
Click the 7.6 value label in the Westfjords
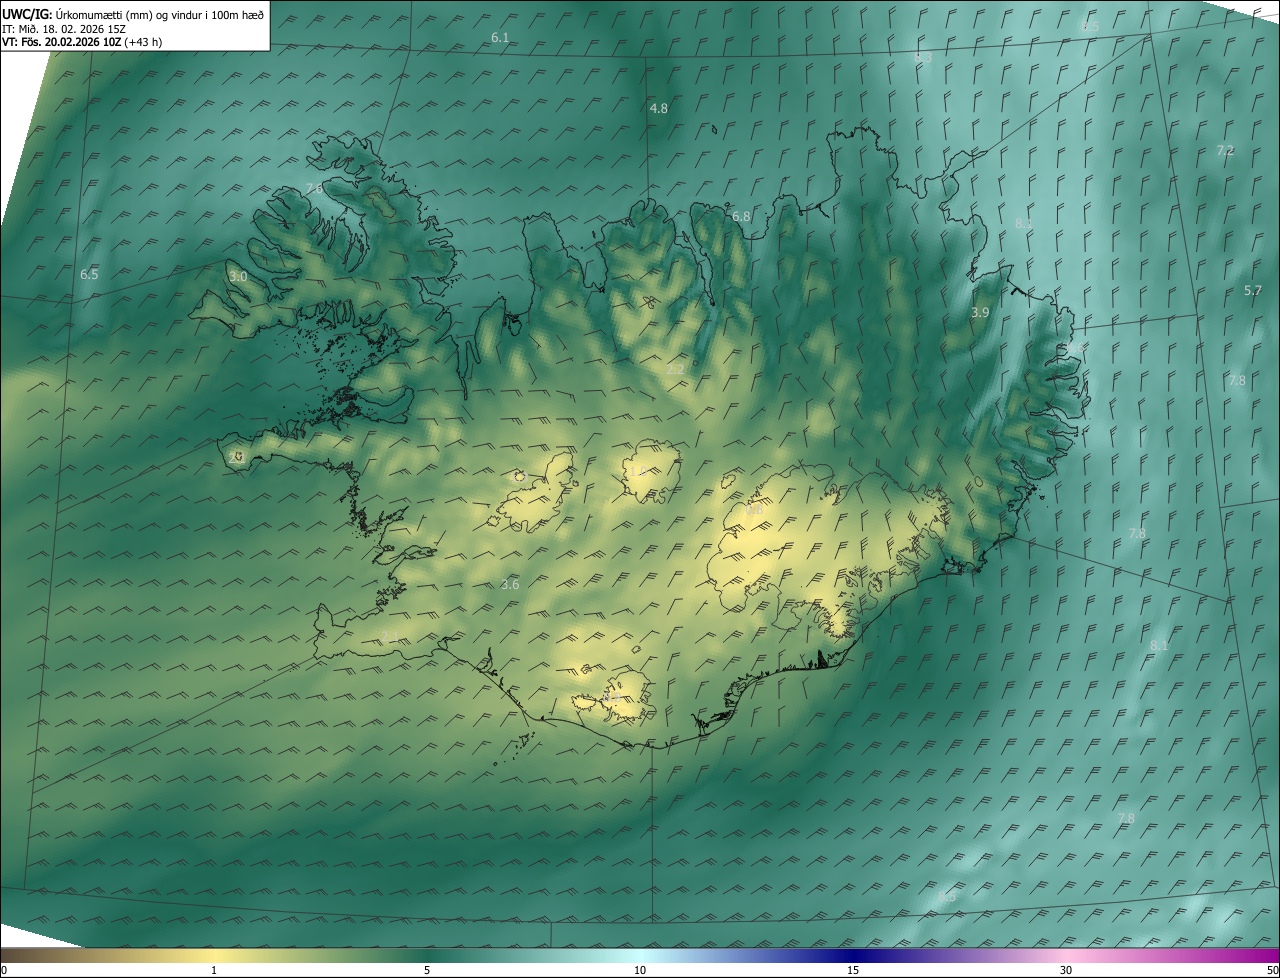coord(314,188)
